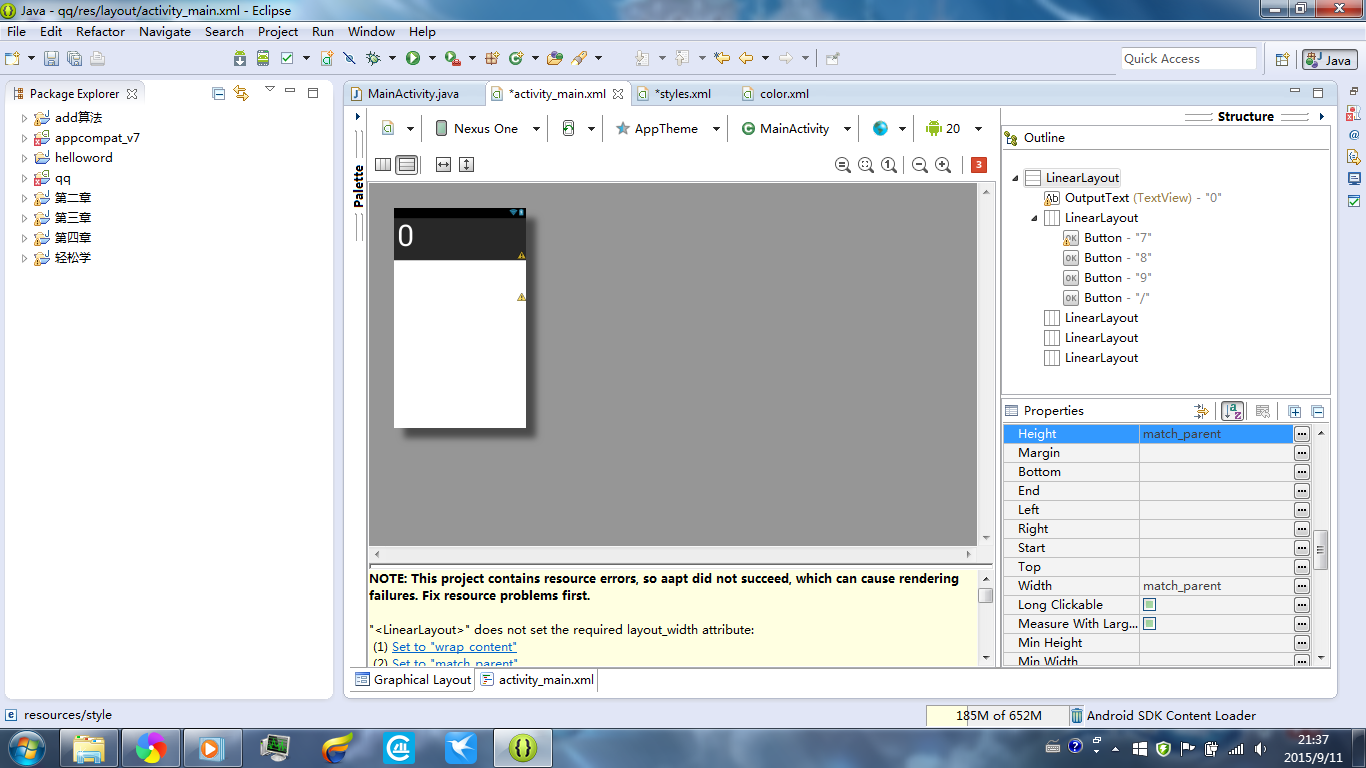Toggle alphabetical sort in Properties

[x=1233, y=411]
